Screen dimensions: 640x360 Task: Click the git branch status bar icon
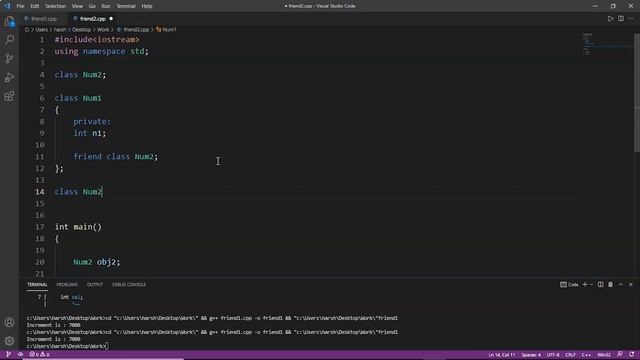8,354
